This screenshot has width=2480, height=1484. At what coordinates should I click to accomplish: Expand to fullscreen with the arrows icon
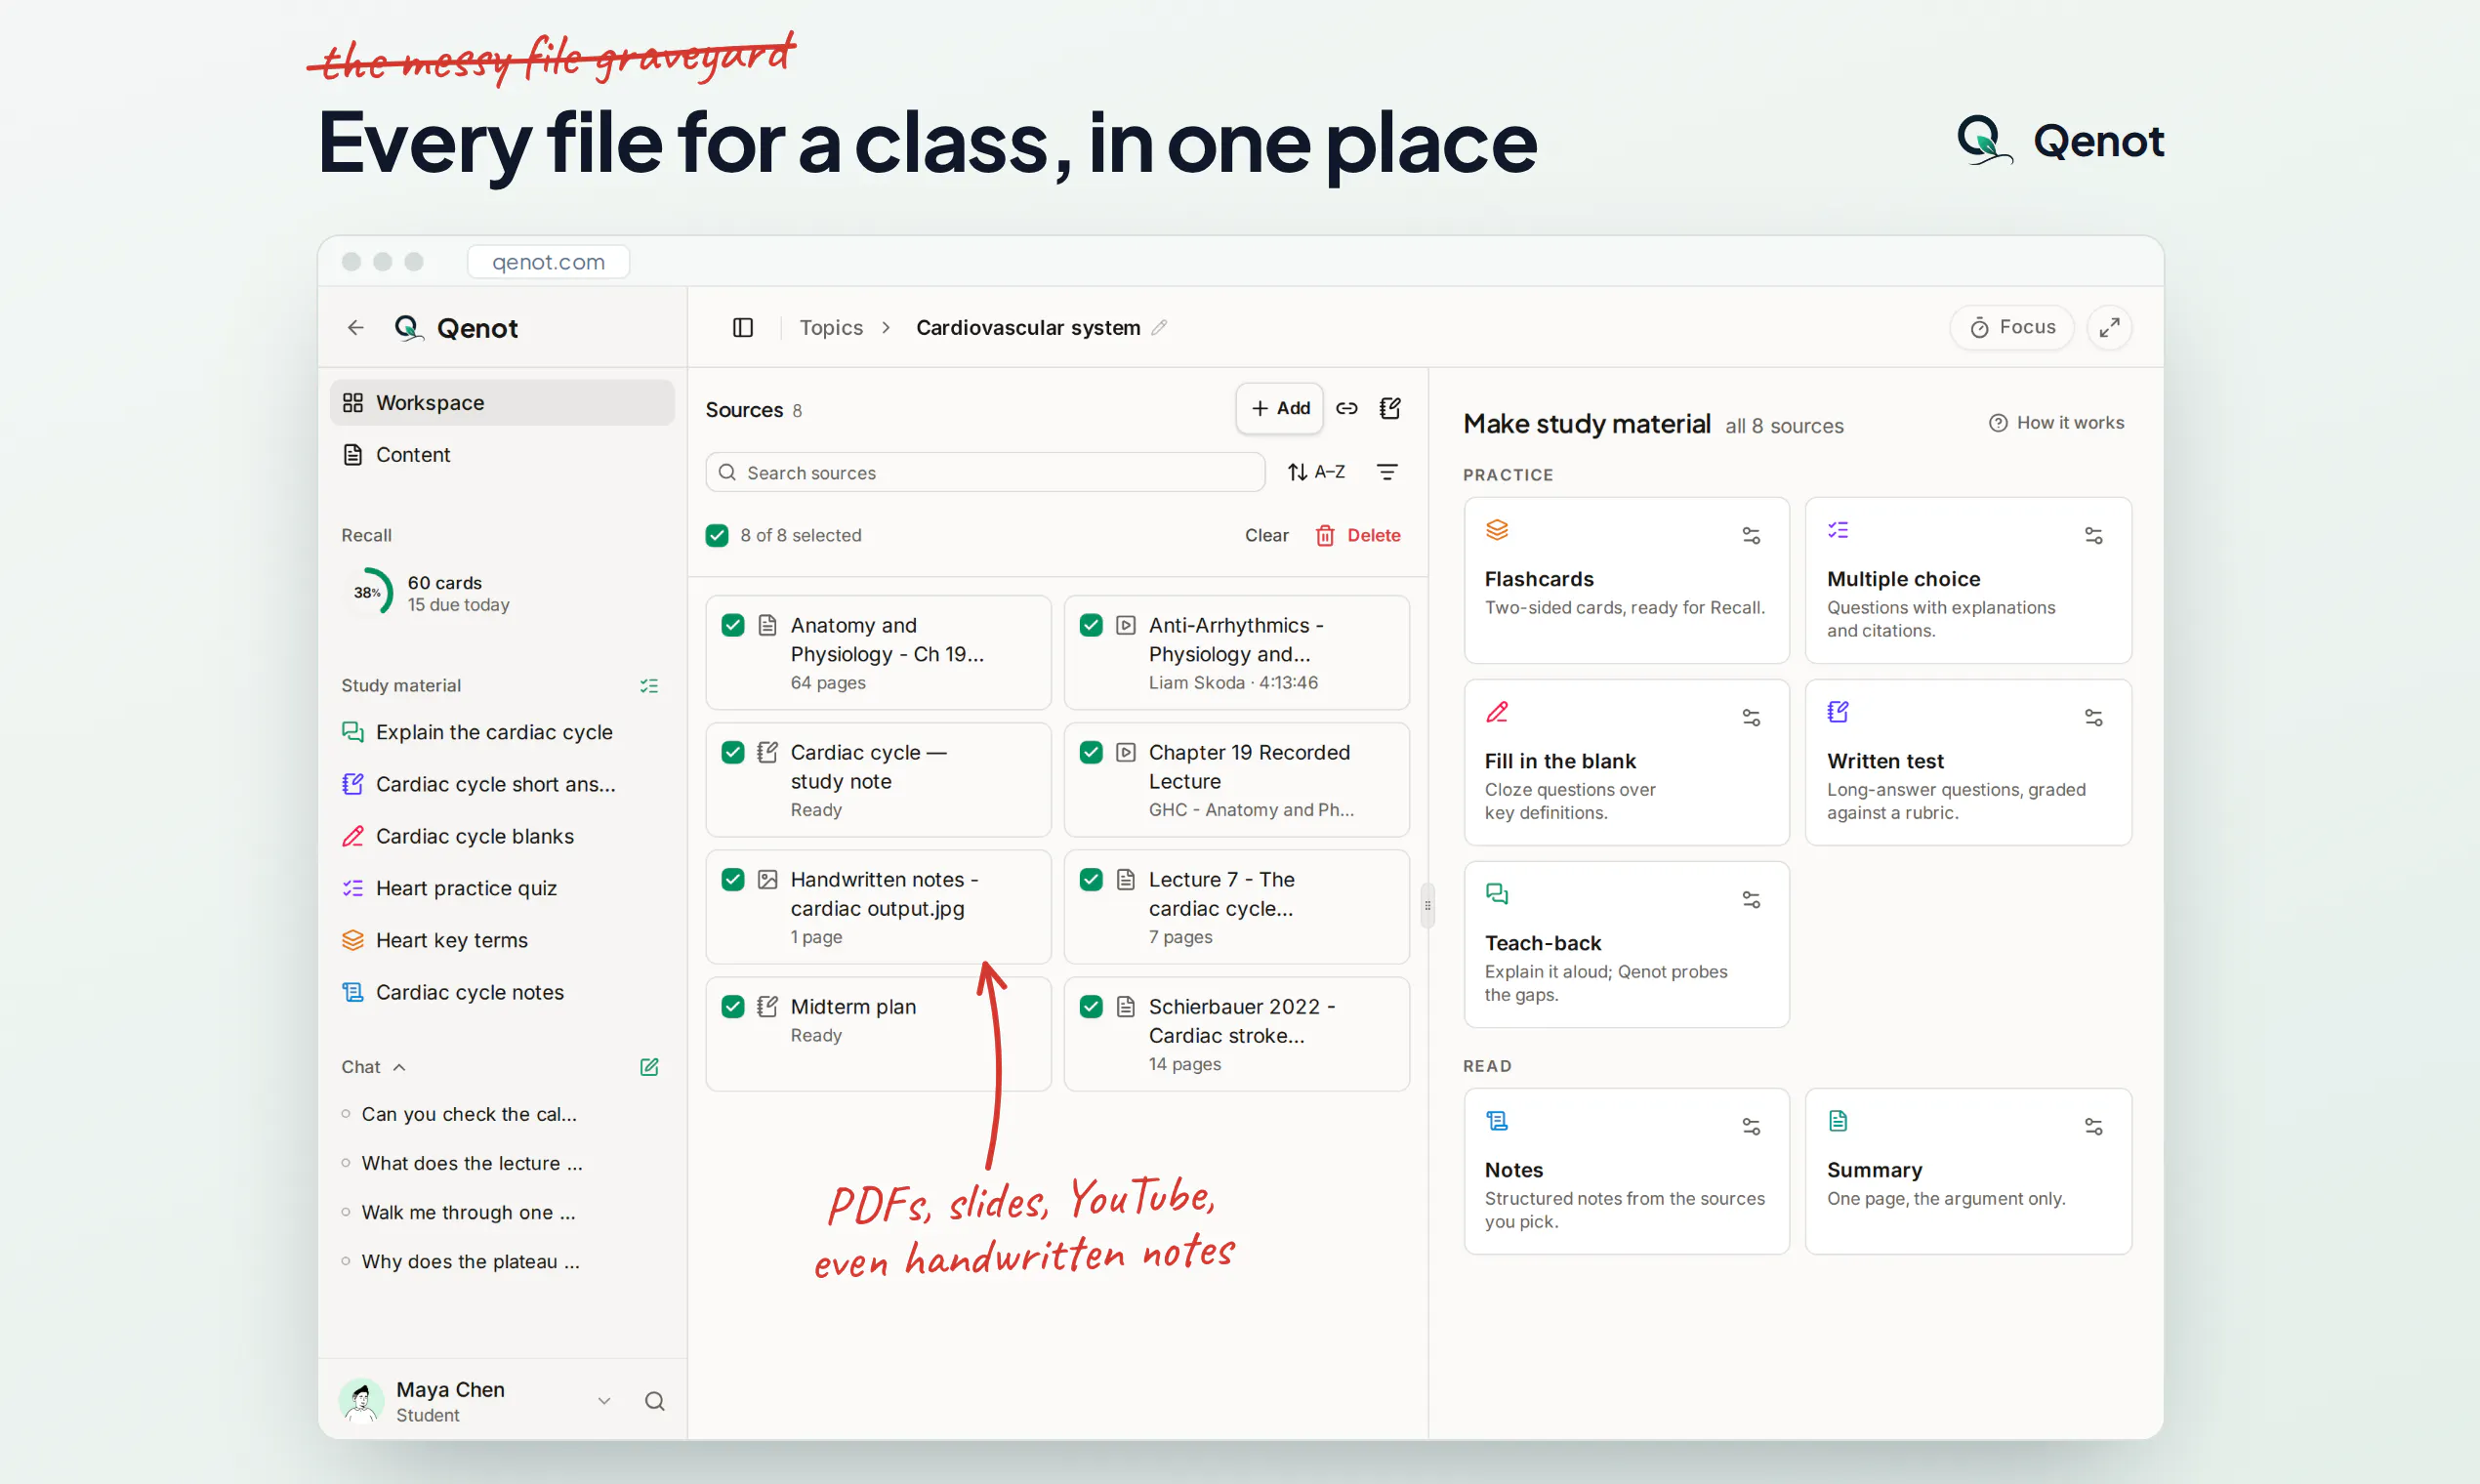click(x=2109, y=327)
